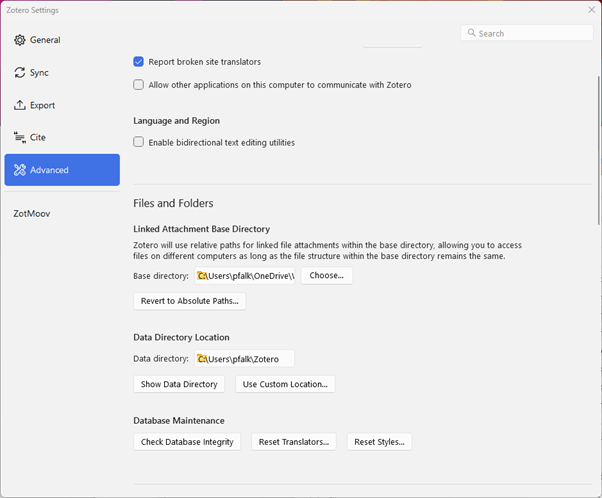Click folder icon beside Base directory path

click(202, 276)
